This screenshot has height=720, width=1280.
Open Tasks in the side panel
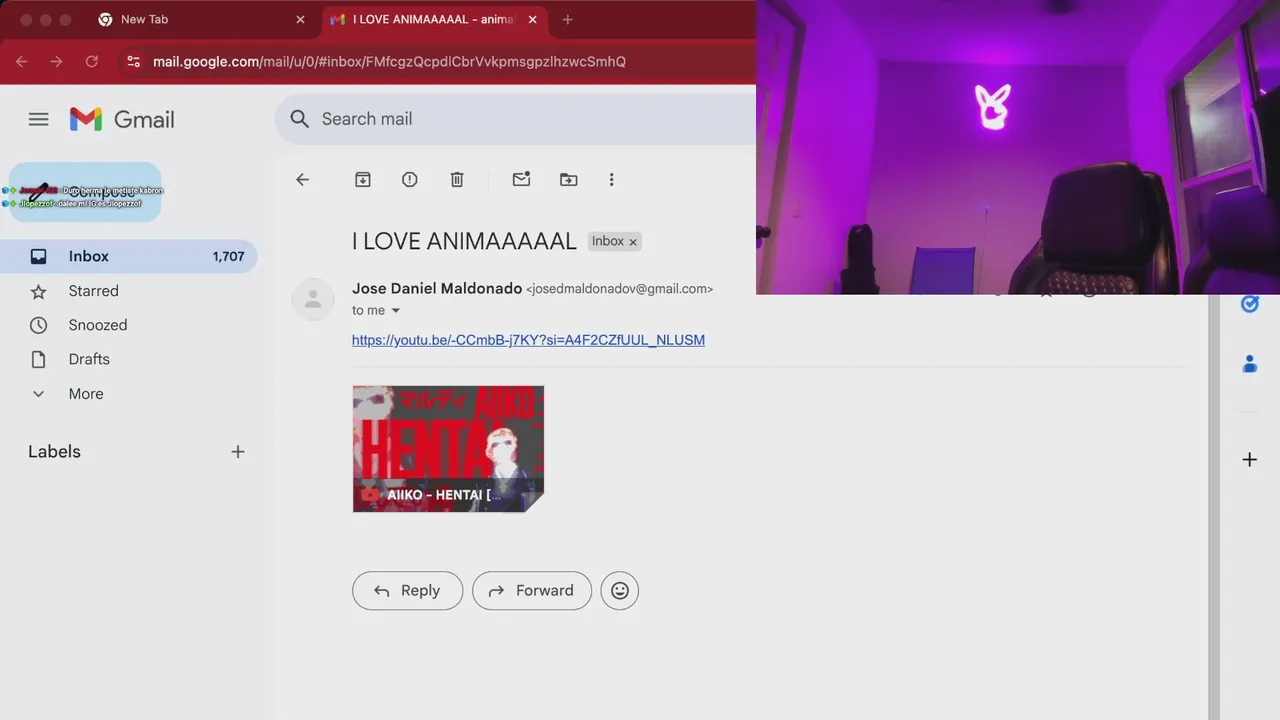point(1250,304)
